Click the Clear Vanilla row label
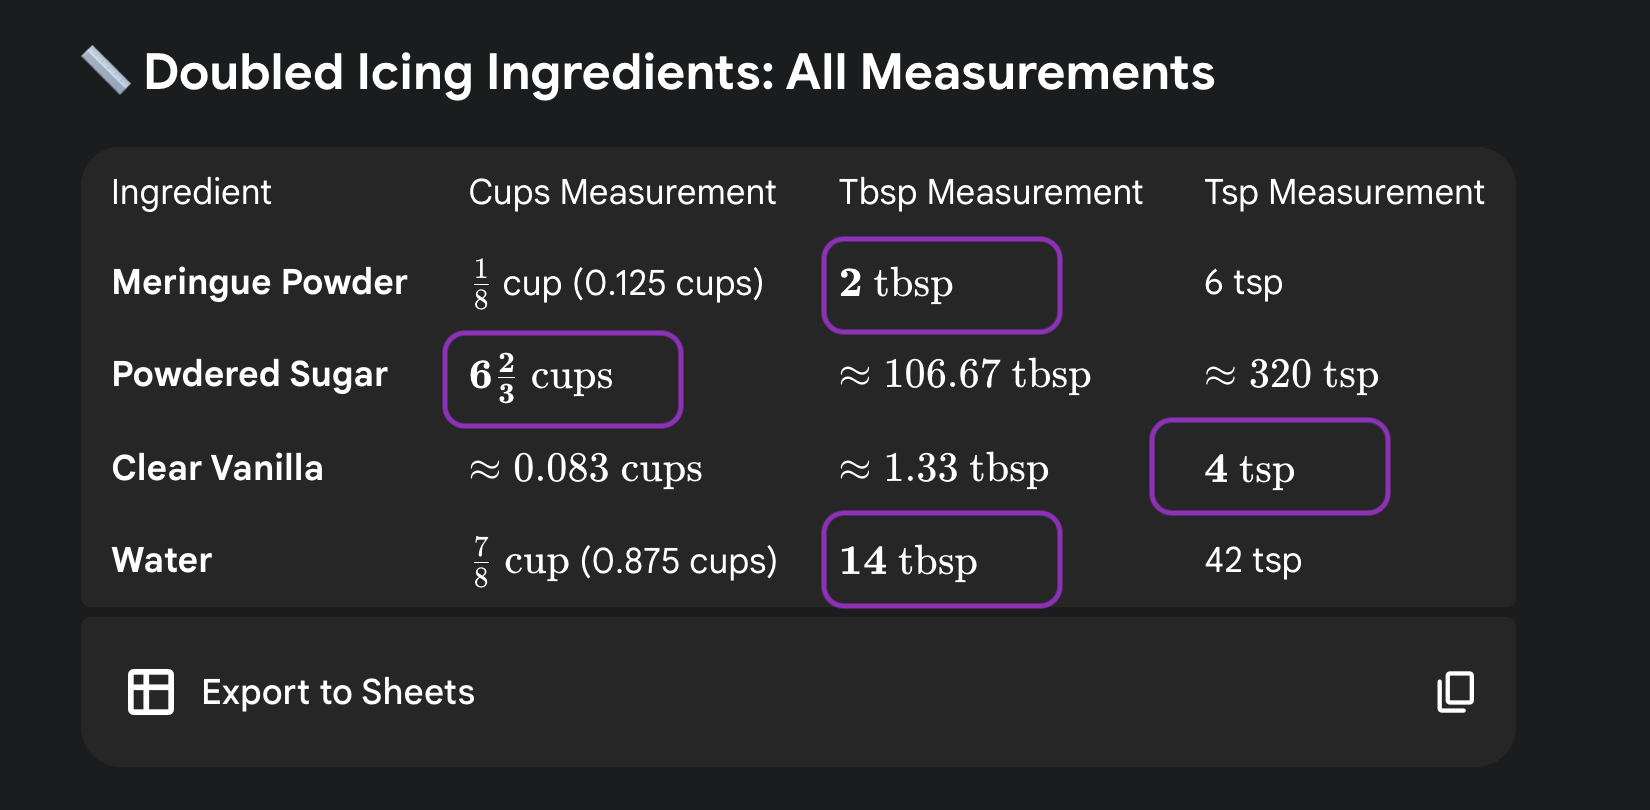This screenshot has height=810, width=1650. point(217,467)
